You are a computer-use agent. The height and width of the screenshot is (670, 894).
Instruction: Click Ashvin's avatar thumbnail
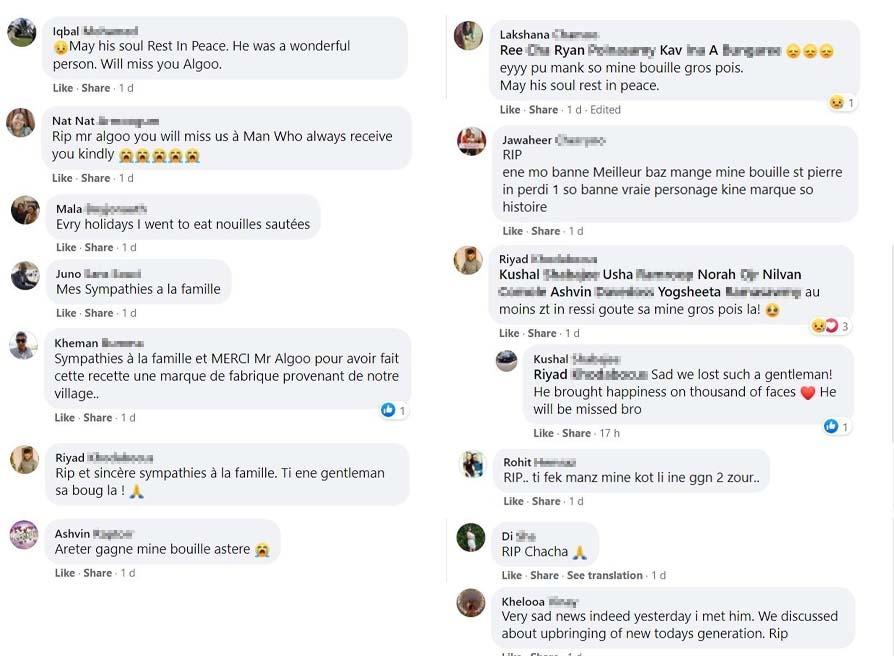tap(23, 535)
